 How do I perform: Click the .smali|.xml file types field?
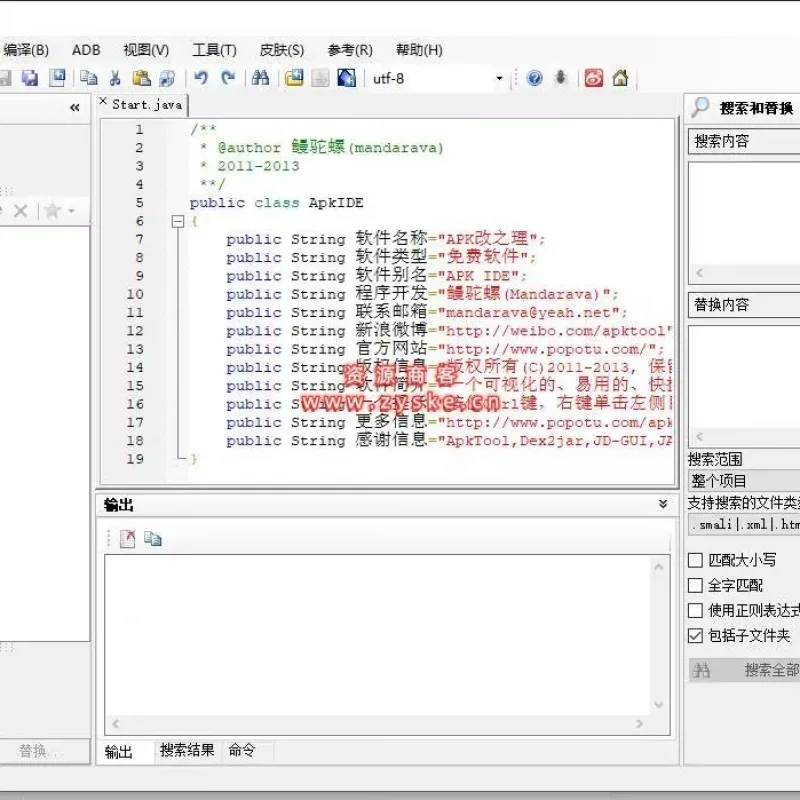(x=744, y=524)
